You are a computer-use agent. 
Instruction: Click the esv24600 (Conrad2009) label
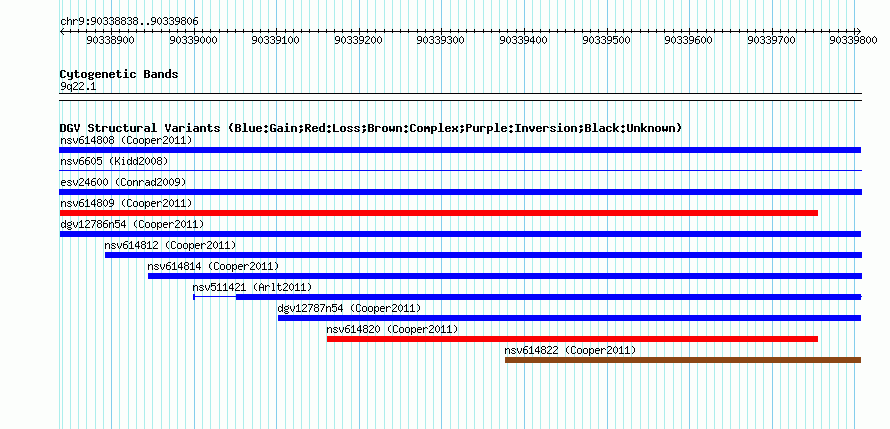[123, 182]
